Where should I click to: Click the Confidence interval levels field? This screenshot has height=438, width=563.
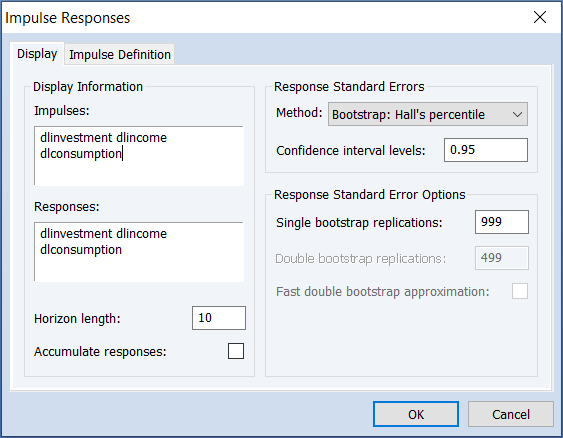coord(486,150)
